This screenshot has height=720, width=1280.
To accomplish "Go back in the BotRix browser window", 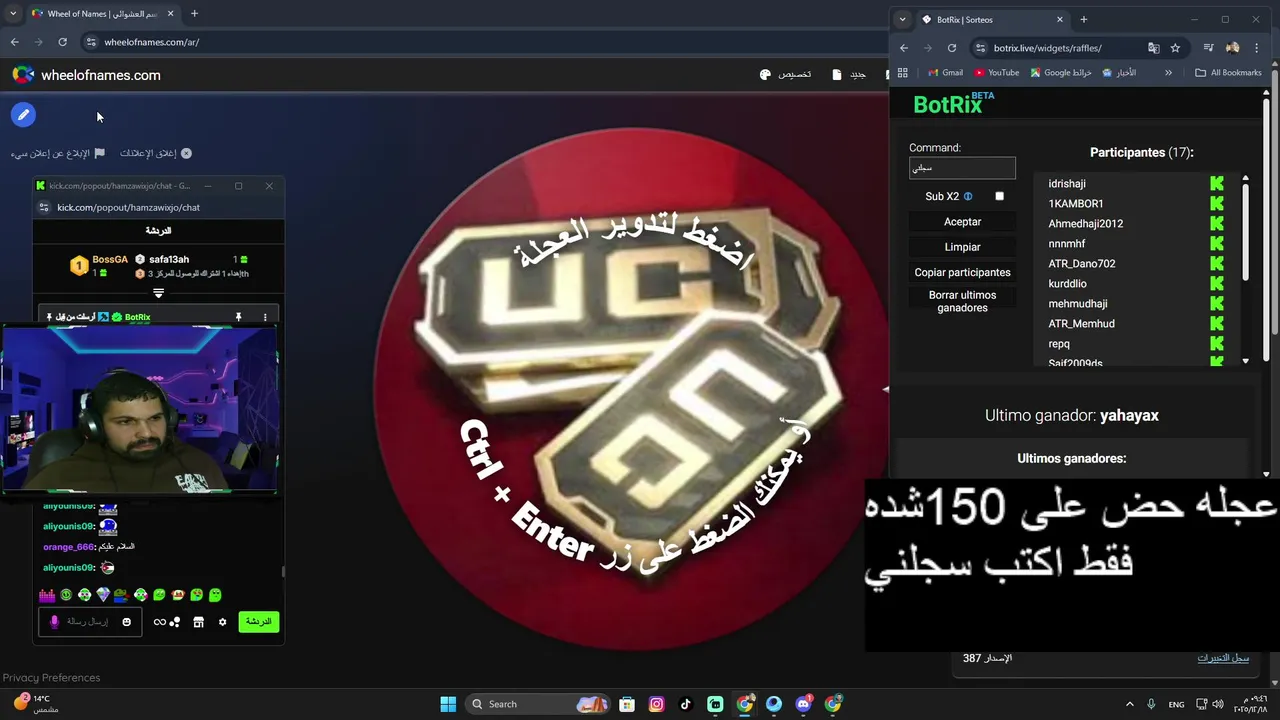I will pos(904,48).
